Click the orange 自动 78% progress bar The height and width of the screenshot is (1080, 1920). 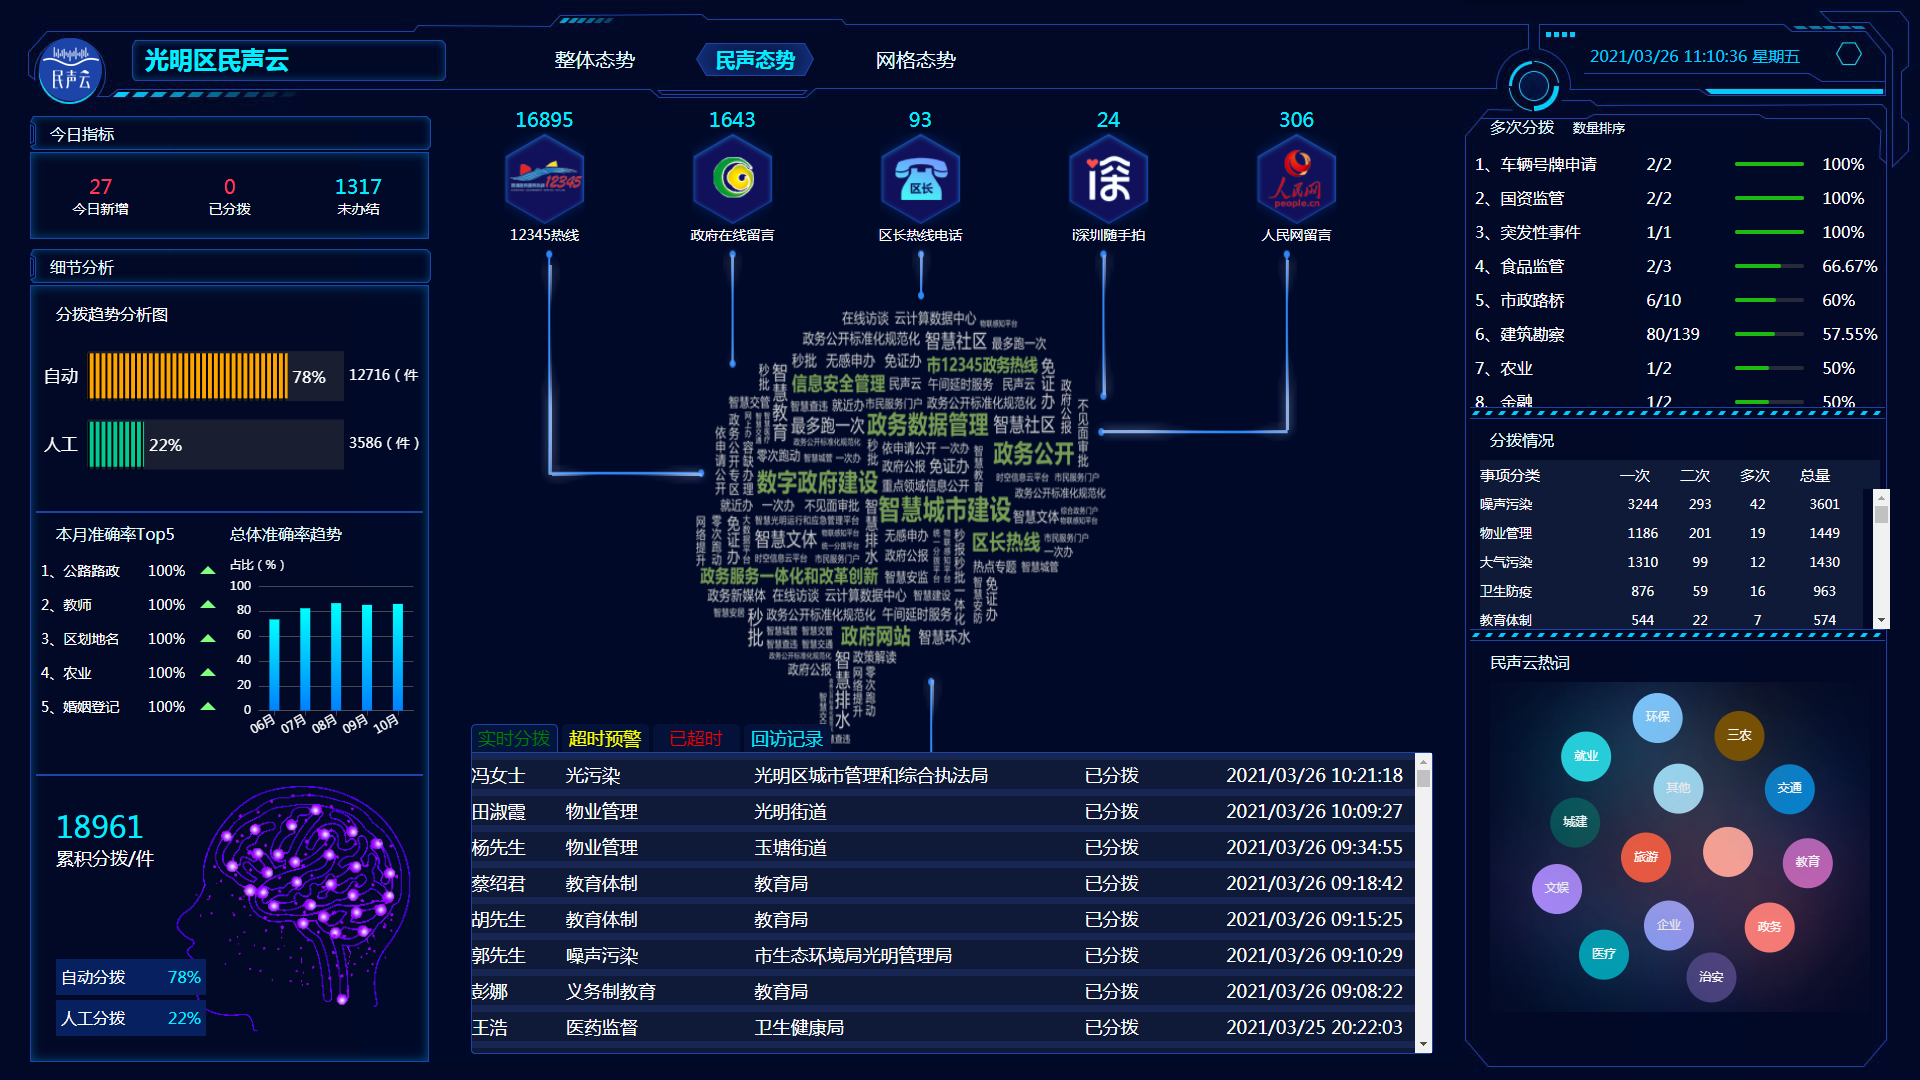188,376
